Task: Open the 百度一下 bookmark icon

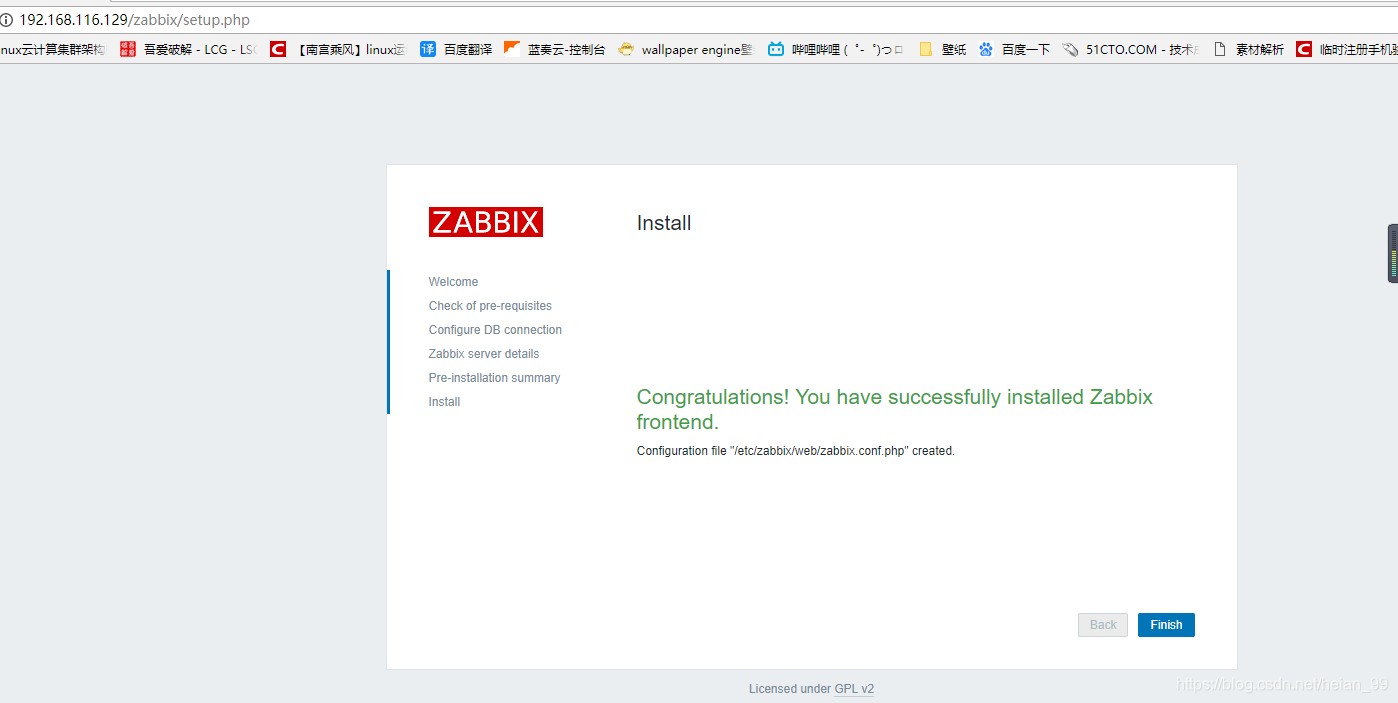Action: (986, 49)
